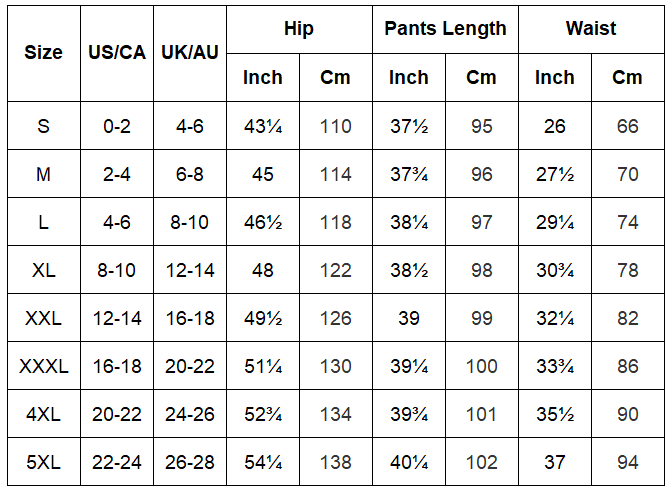Select the Waist header cell
Image resolution: width=672 pixels, height=494 pixels.
tap(591, 29)
